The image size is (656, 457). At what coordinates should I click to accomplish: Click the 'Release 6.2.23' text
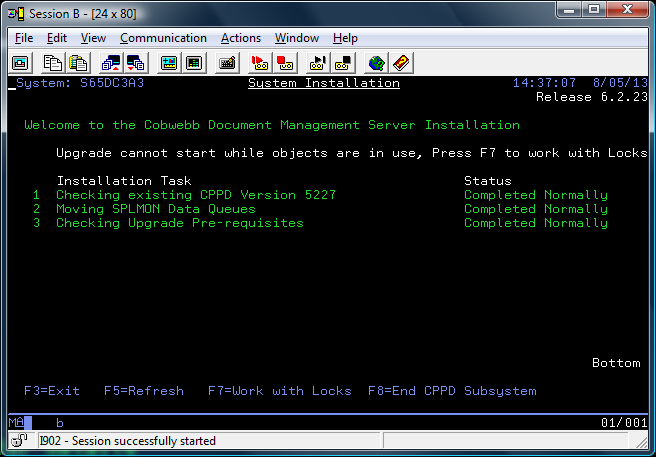point(592,97)
